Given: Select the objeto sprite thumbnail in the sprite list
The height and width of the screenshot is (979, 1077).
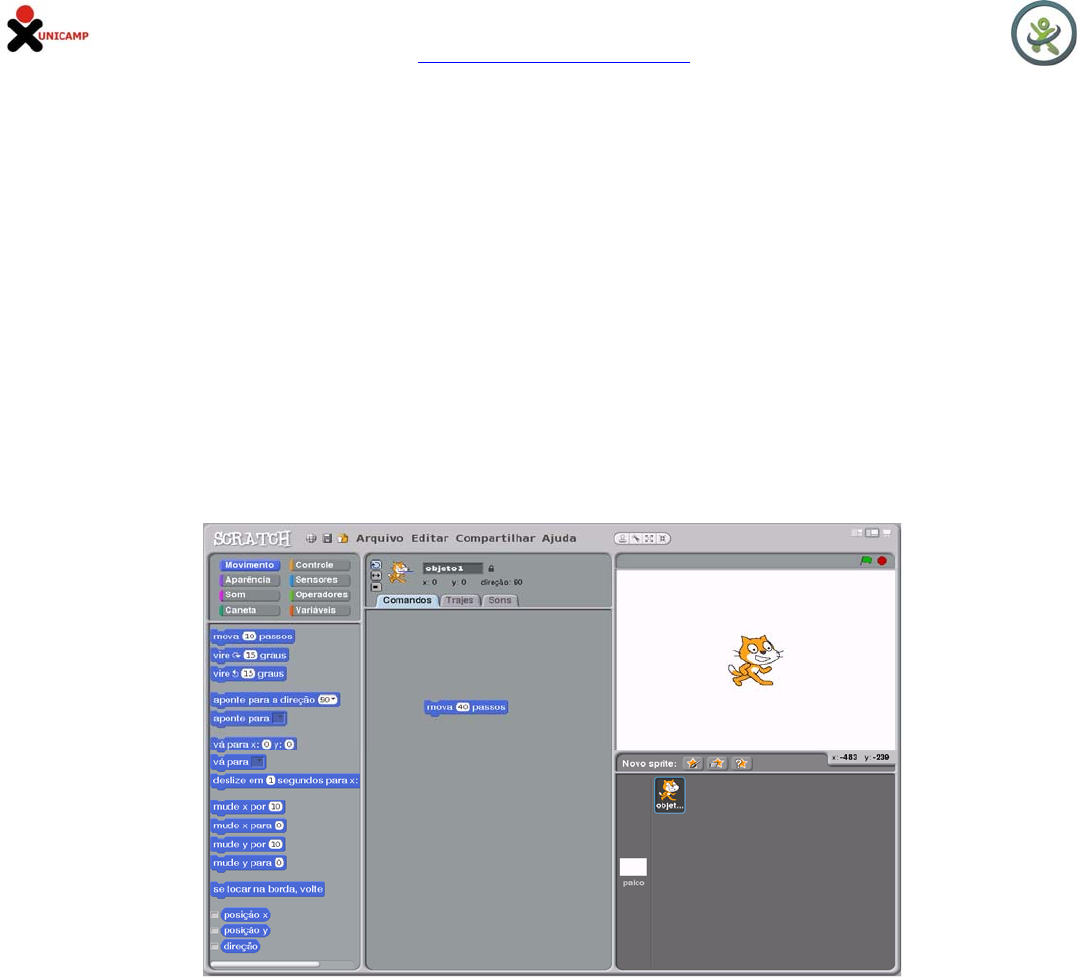Looking at the screenshot, I should [x=670, y=796].
